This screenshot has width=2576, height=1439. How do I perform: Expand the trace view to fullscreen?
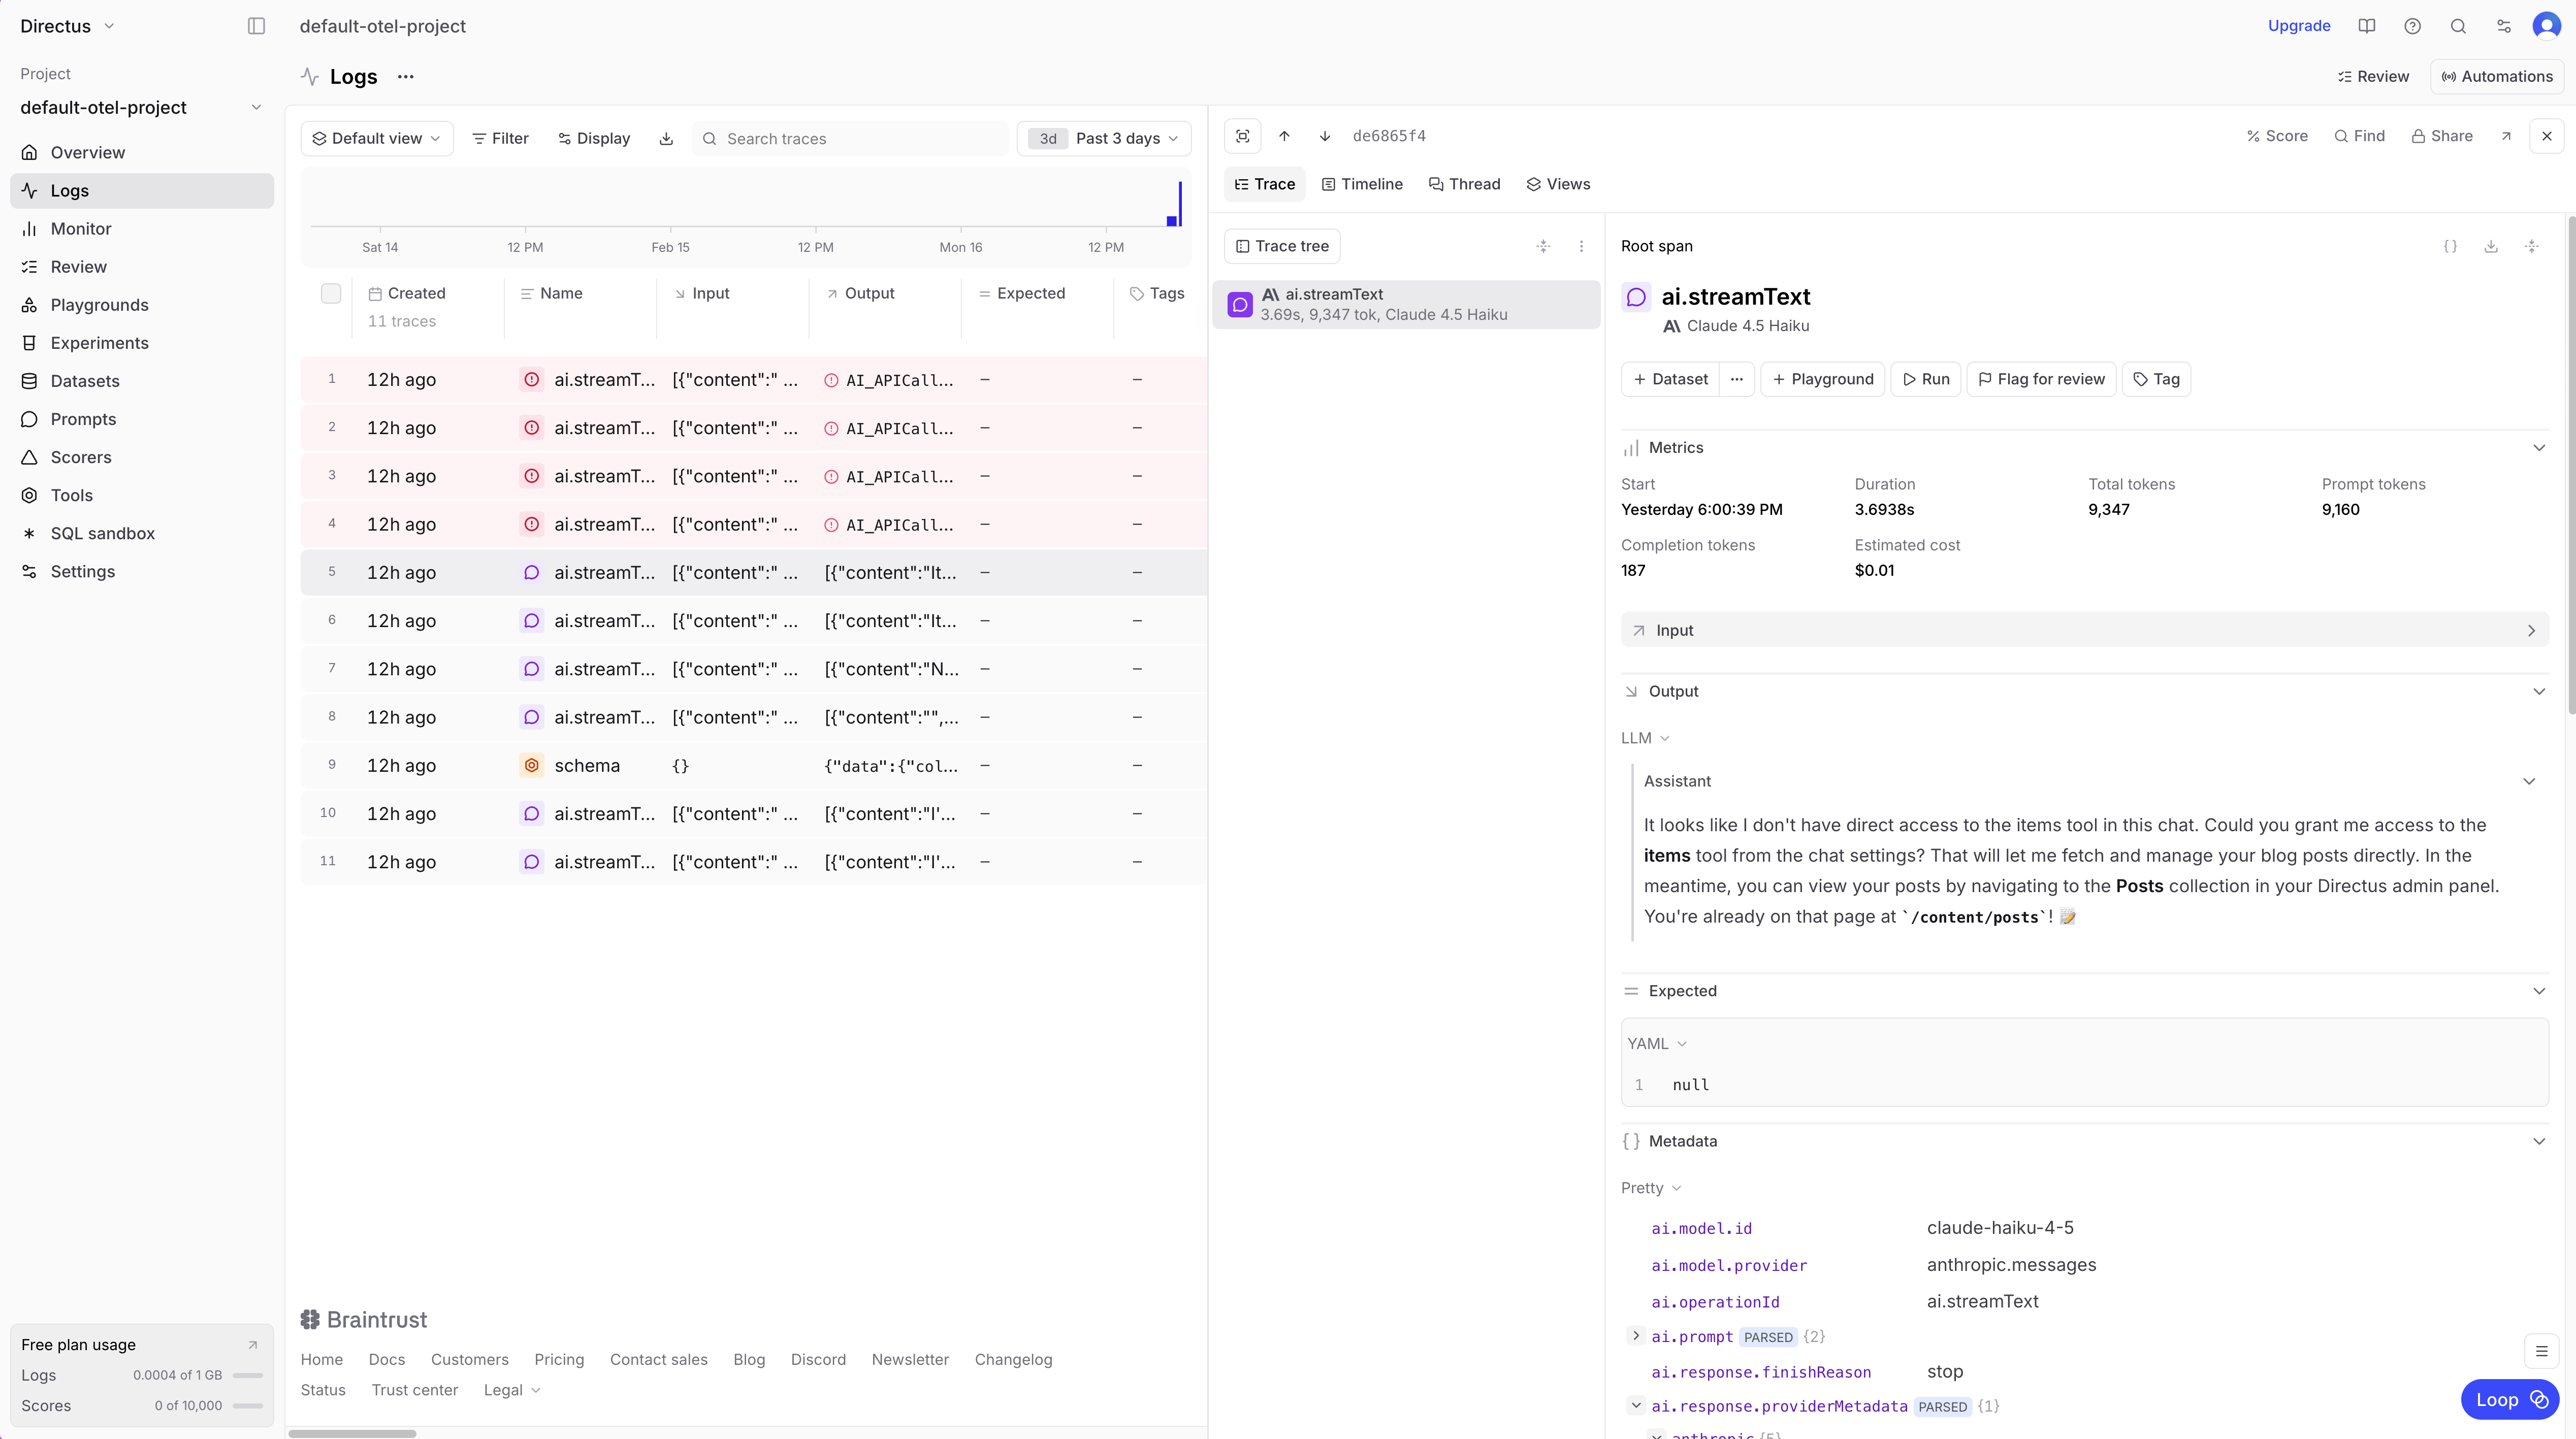coord(1242,136)
